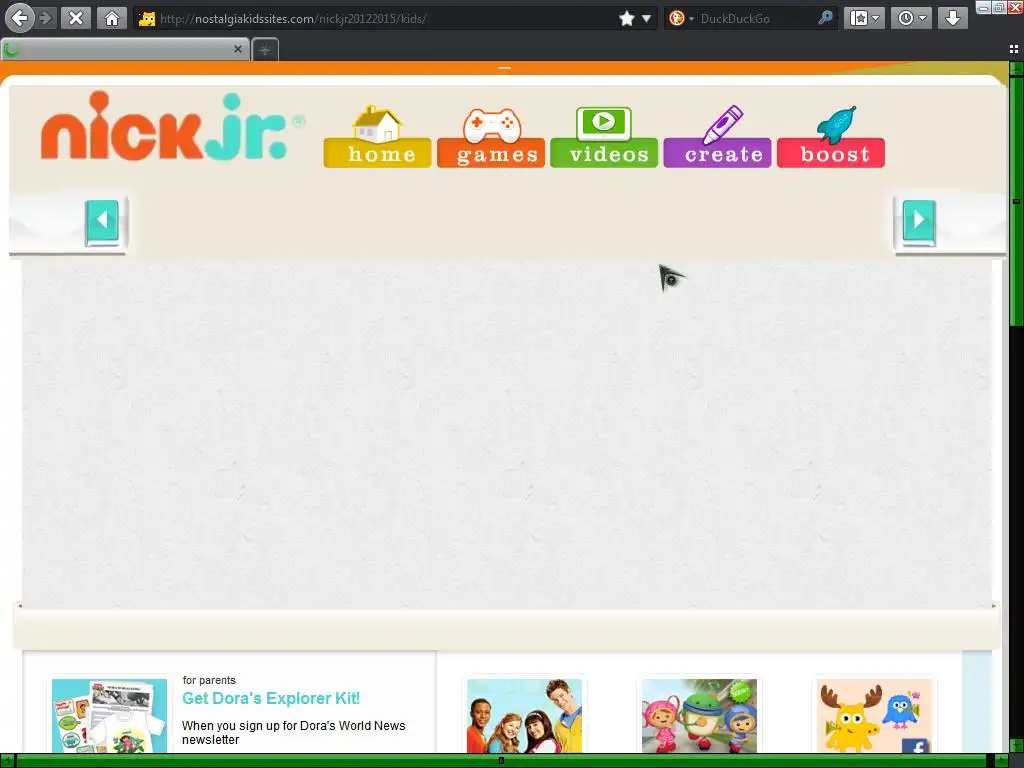Open the create navigation button
The width and height of the screenshot is (1024, 768).
point(718,137)
